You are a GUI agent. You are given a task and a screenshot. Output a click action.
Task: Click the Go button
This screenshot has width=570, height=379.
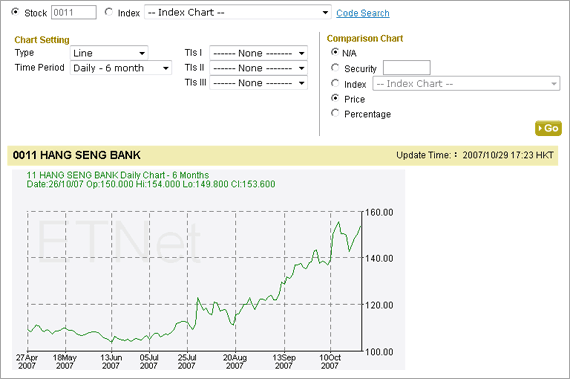pyautogui.click(x=548, y=128)
